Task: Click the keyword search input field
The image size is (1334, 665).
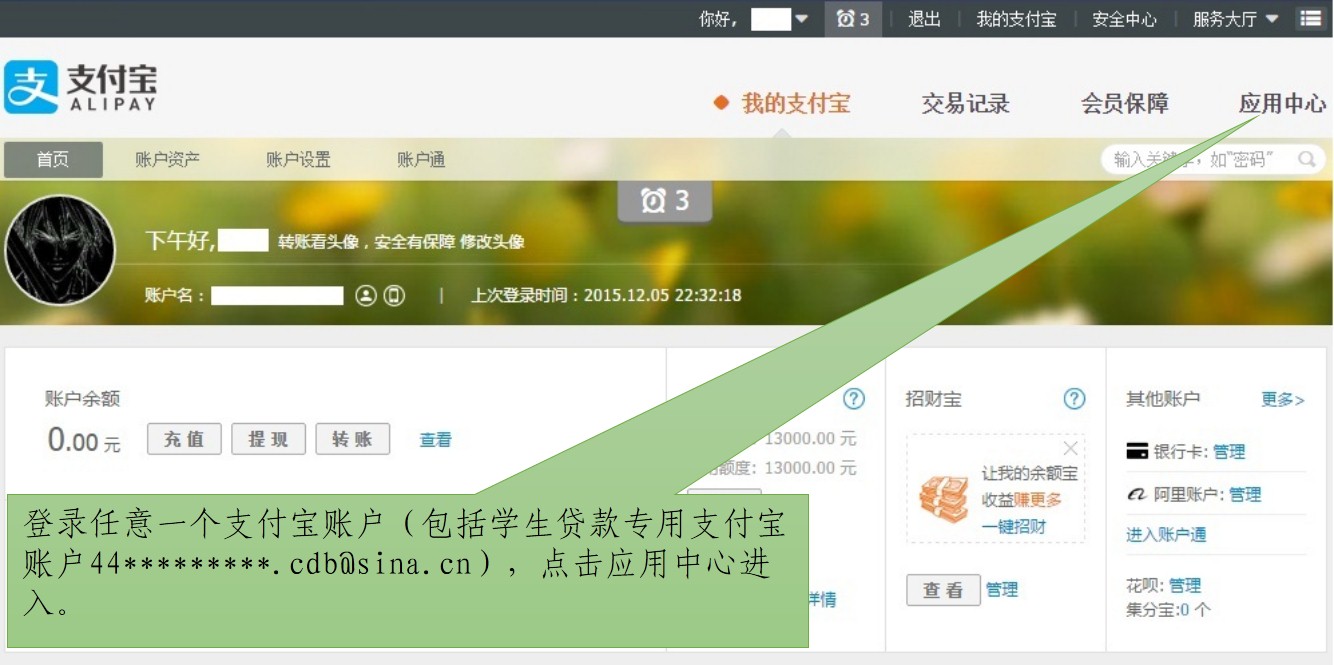Action: [1200, 159]
